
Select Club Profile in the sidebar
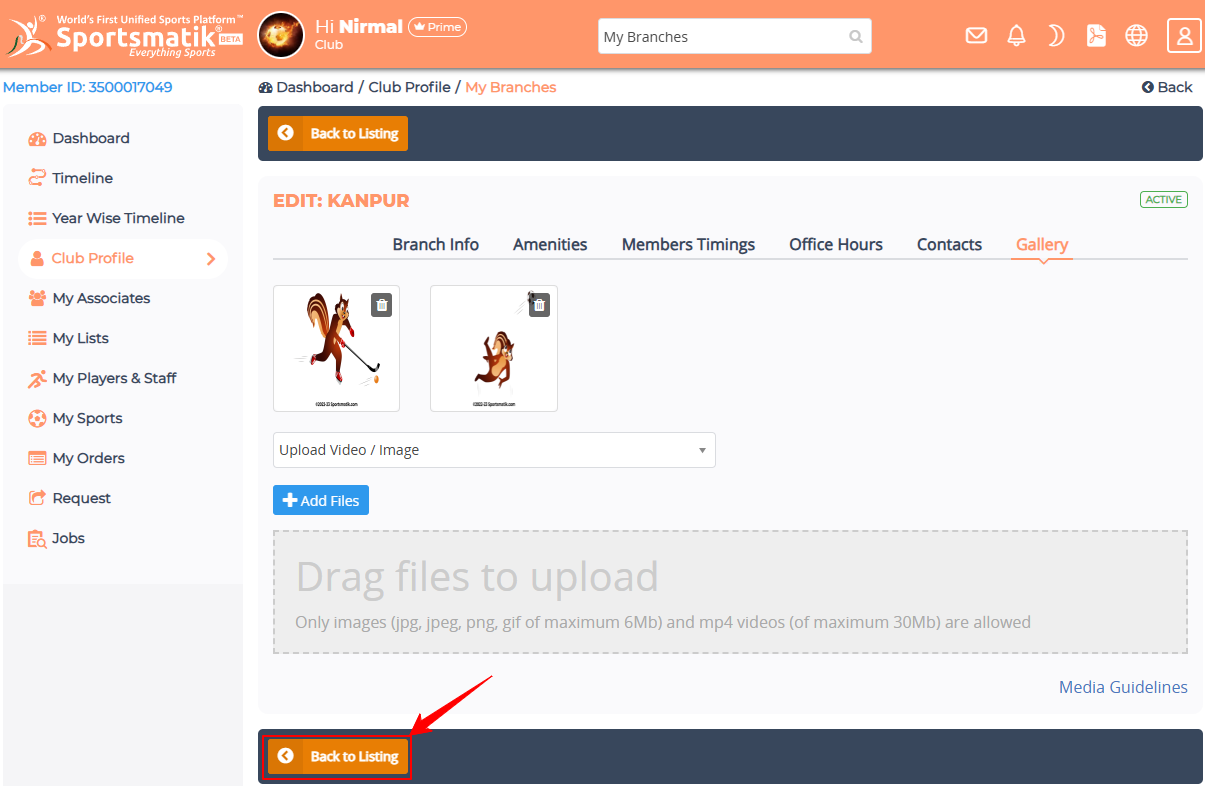click(x=123, y=258)
